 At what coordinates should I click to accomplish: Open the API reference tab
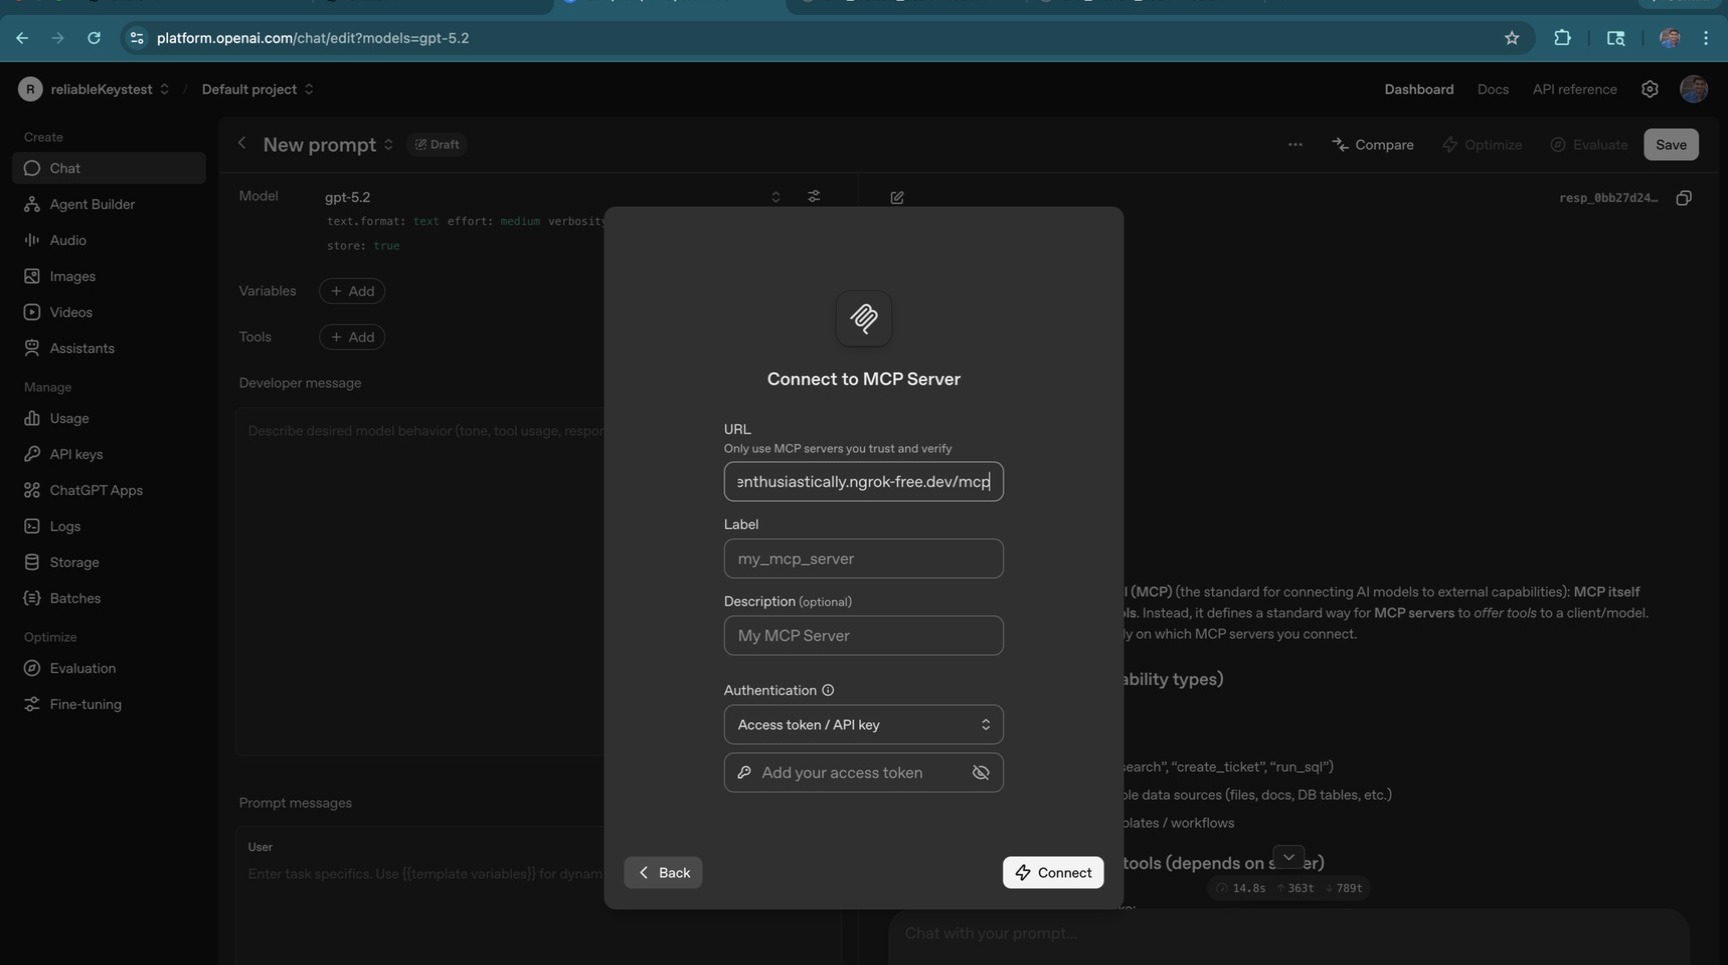(1574, 89)
